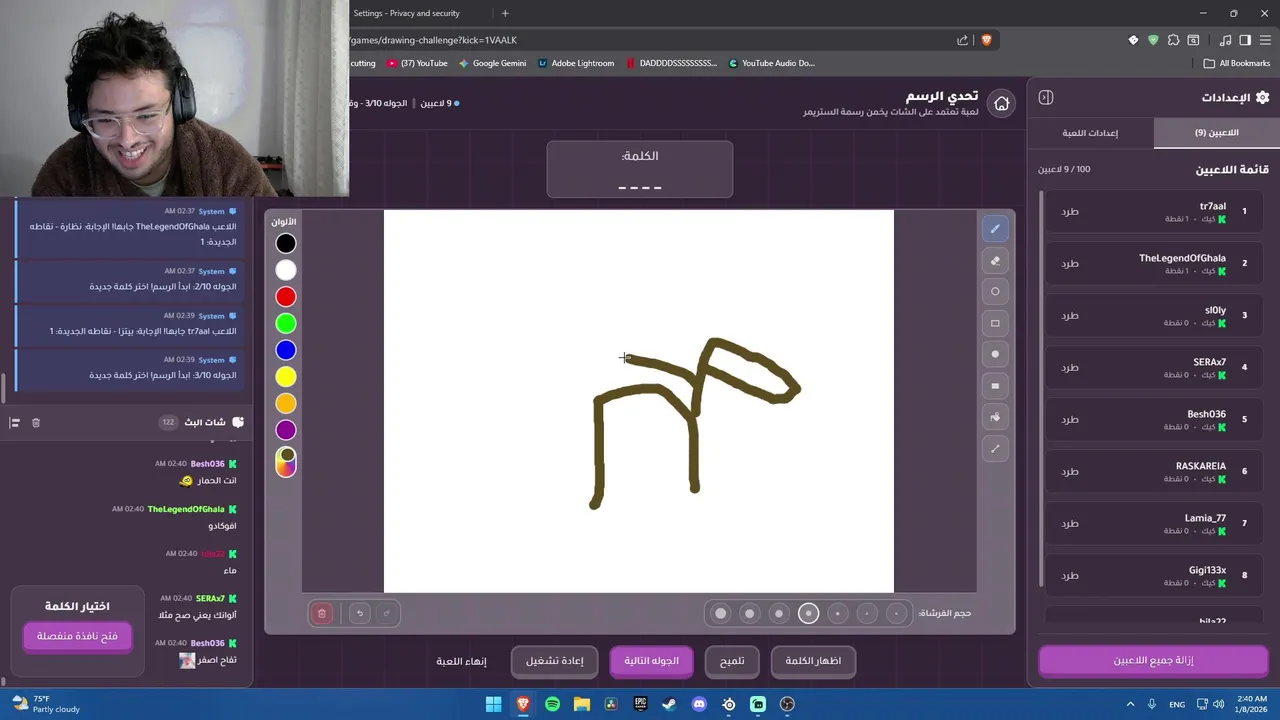The height and width of the screenshot is (720, 1280).
Task: Kick player Besh036 with طرد
Action: pyautogui.click(x=1070, y=420)
